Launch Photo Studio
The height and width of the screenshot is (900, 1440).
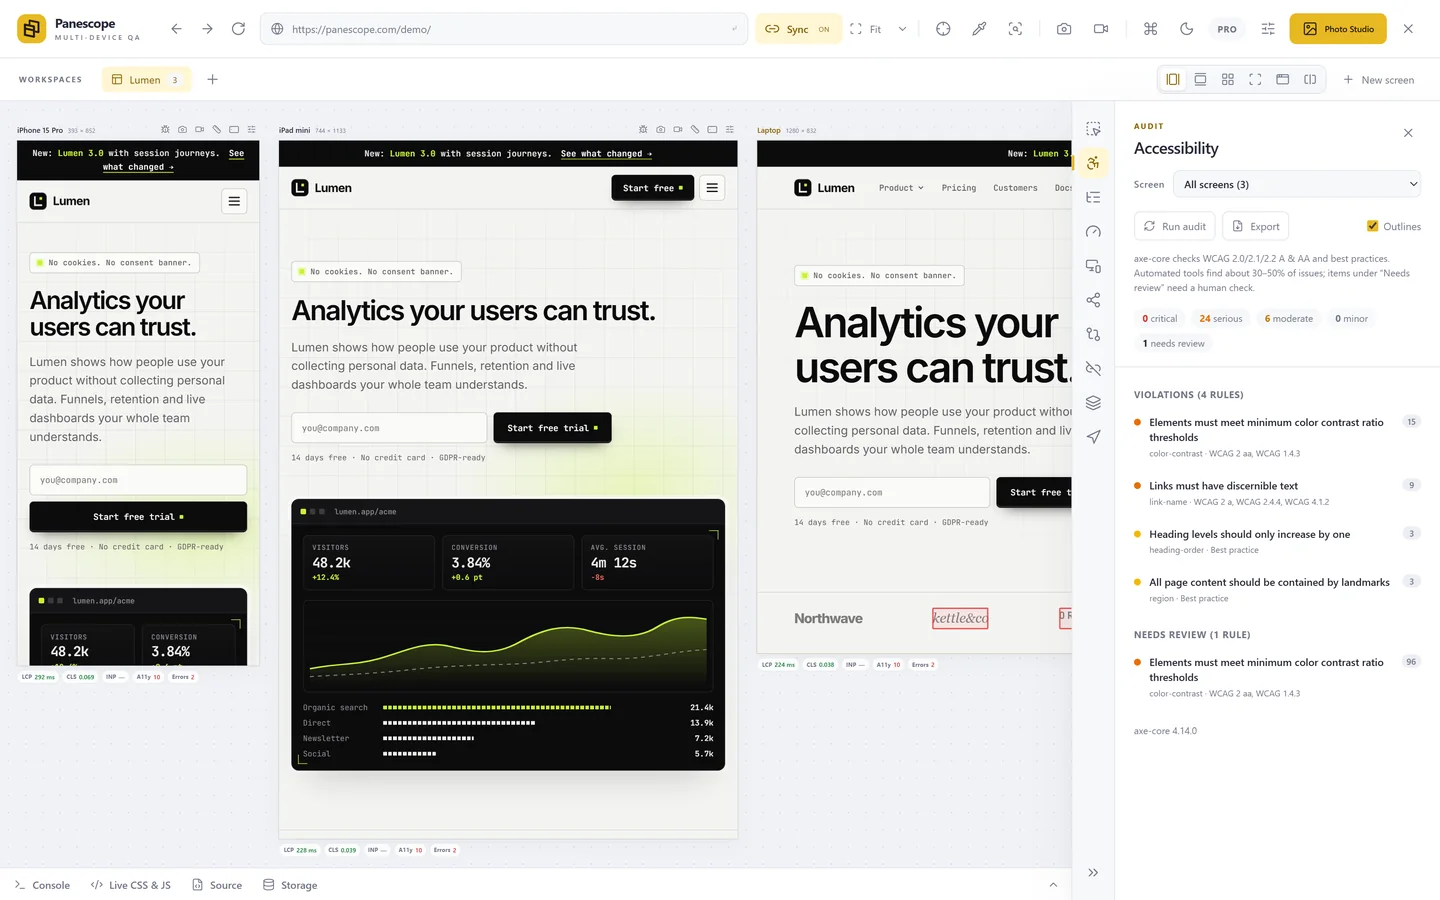[x=1338, y=29]
